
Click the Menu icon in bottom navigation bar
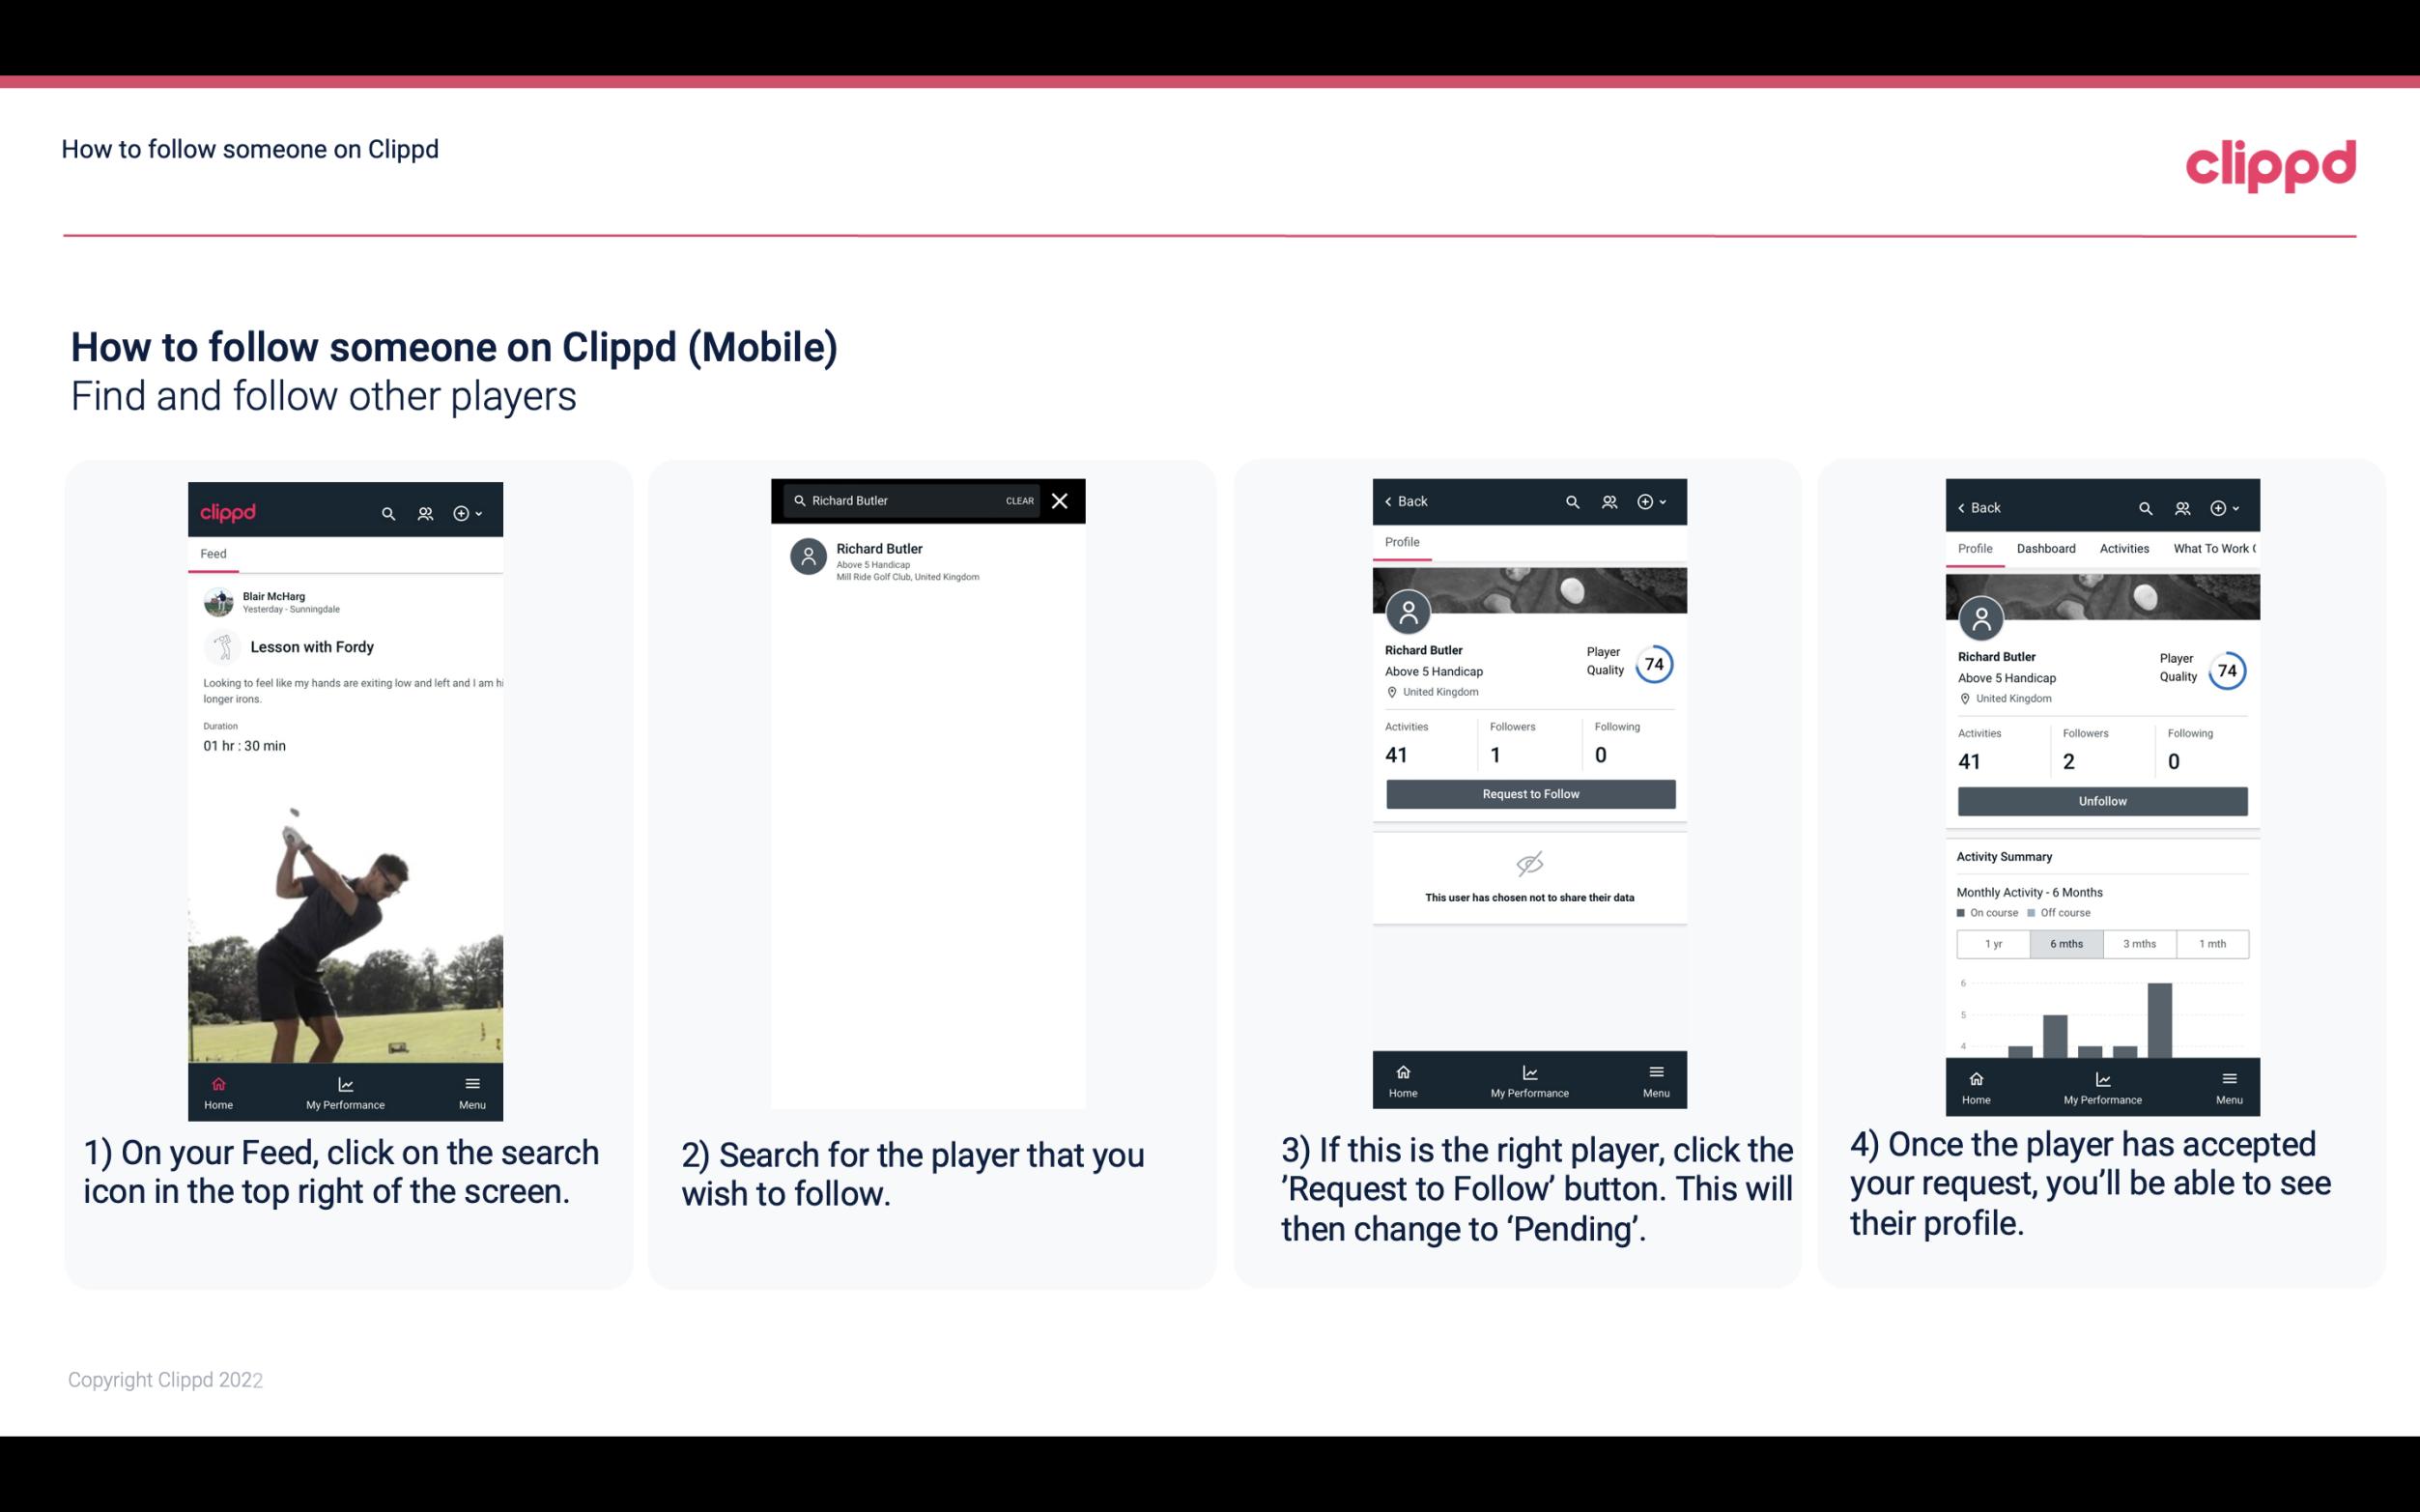click(x=473, y=1080)
